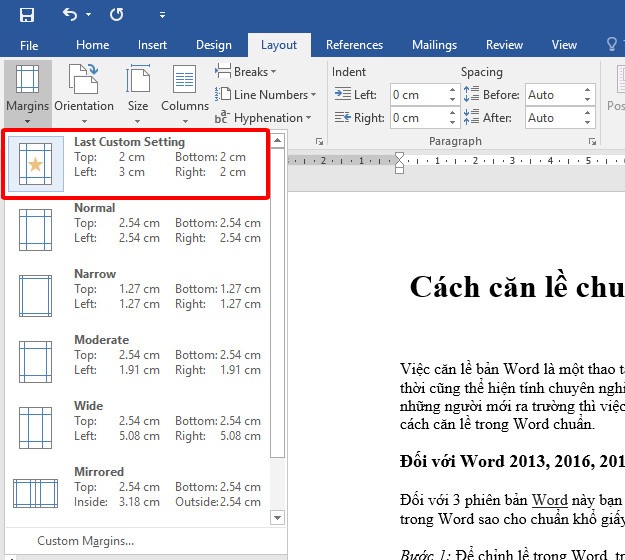
Task: Open the Paragraph dialog launcher
Action: [x=593, y=142]
